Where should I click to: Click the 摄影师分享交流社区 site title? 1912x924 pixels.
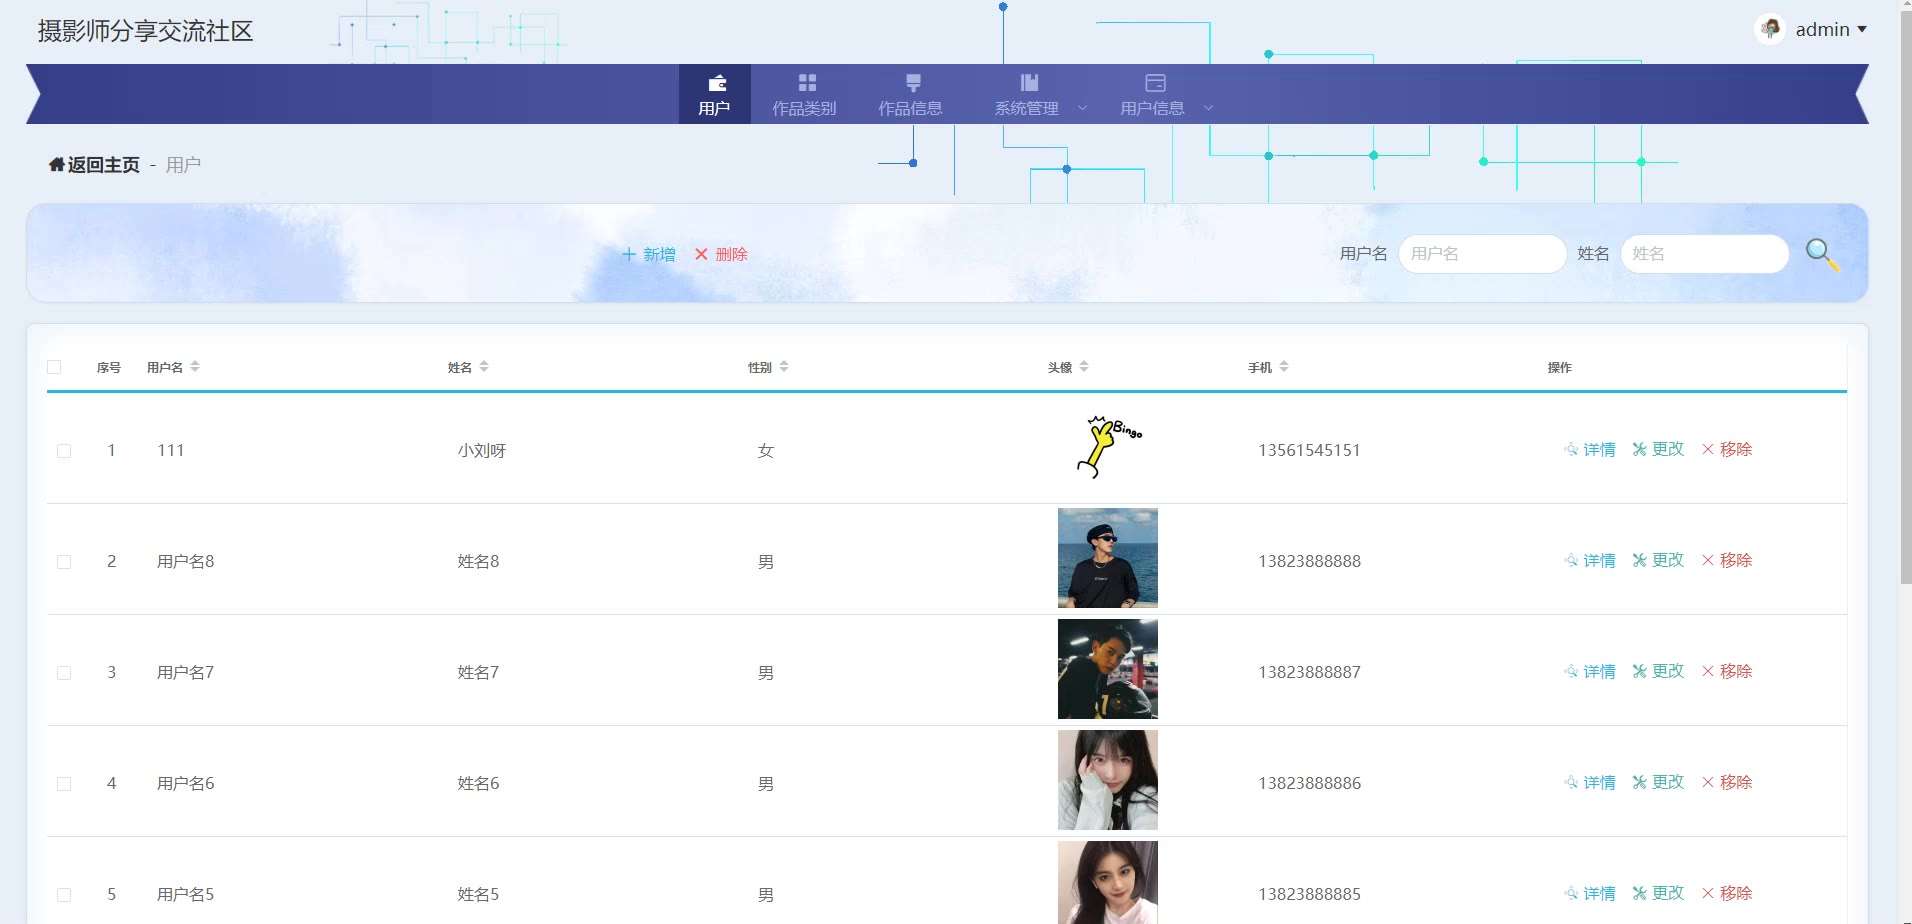pyautogui.click(x=145, y=31)
